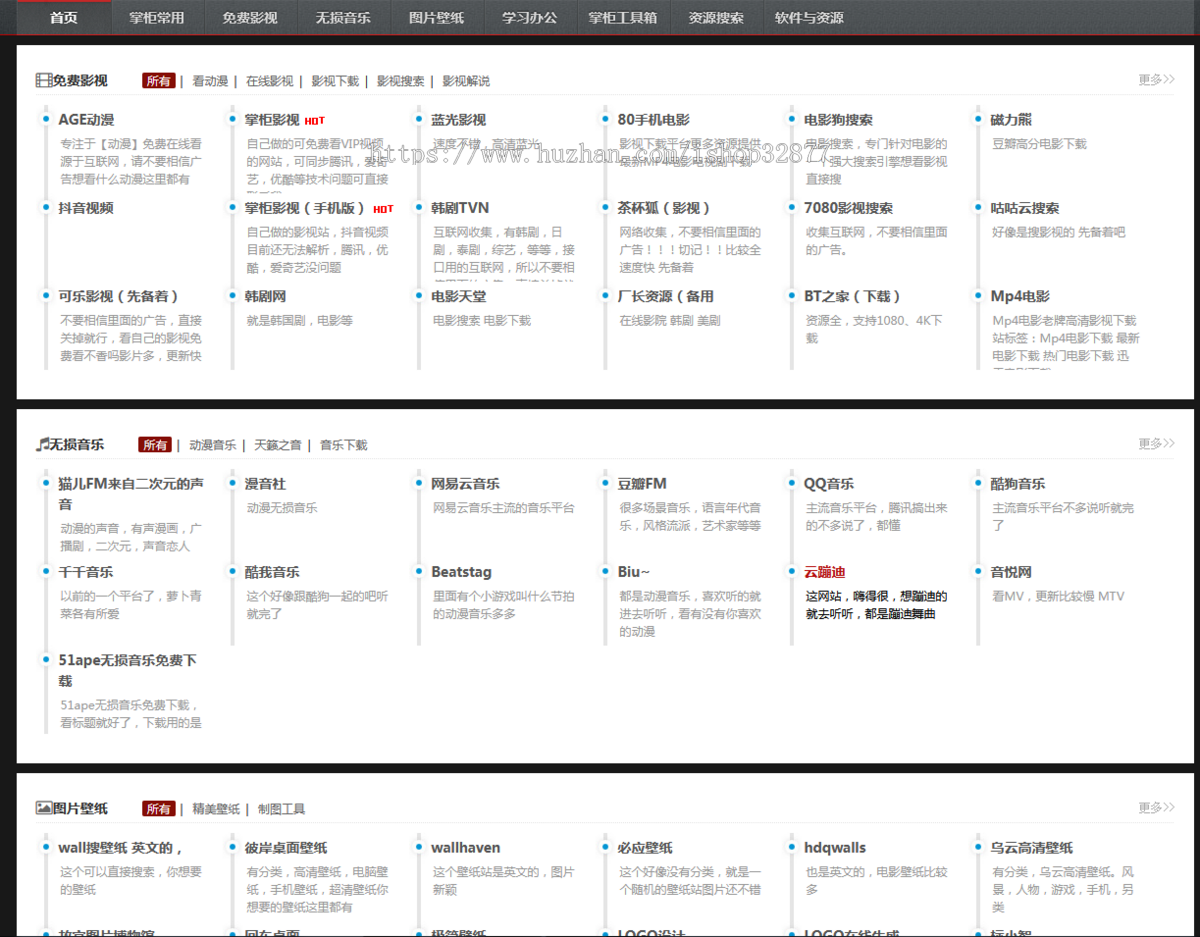The width and height of the screenshot is (1200, 937).
Task: Open the 韩剧TVN link
Action: 460,208
